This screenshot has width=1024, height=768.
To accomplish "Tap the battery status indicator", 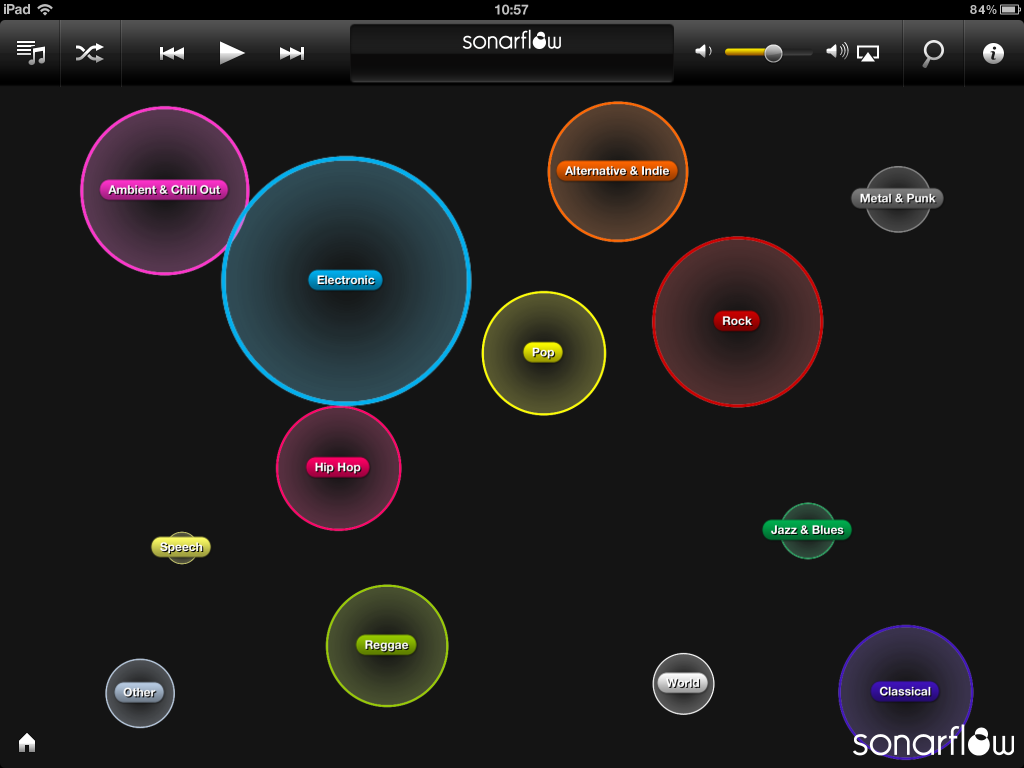I will click(x=1010, y=10).
